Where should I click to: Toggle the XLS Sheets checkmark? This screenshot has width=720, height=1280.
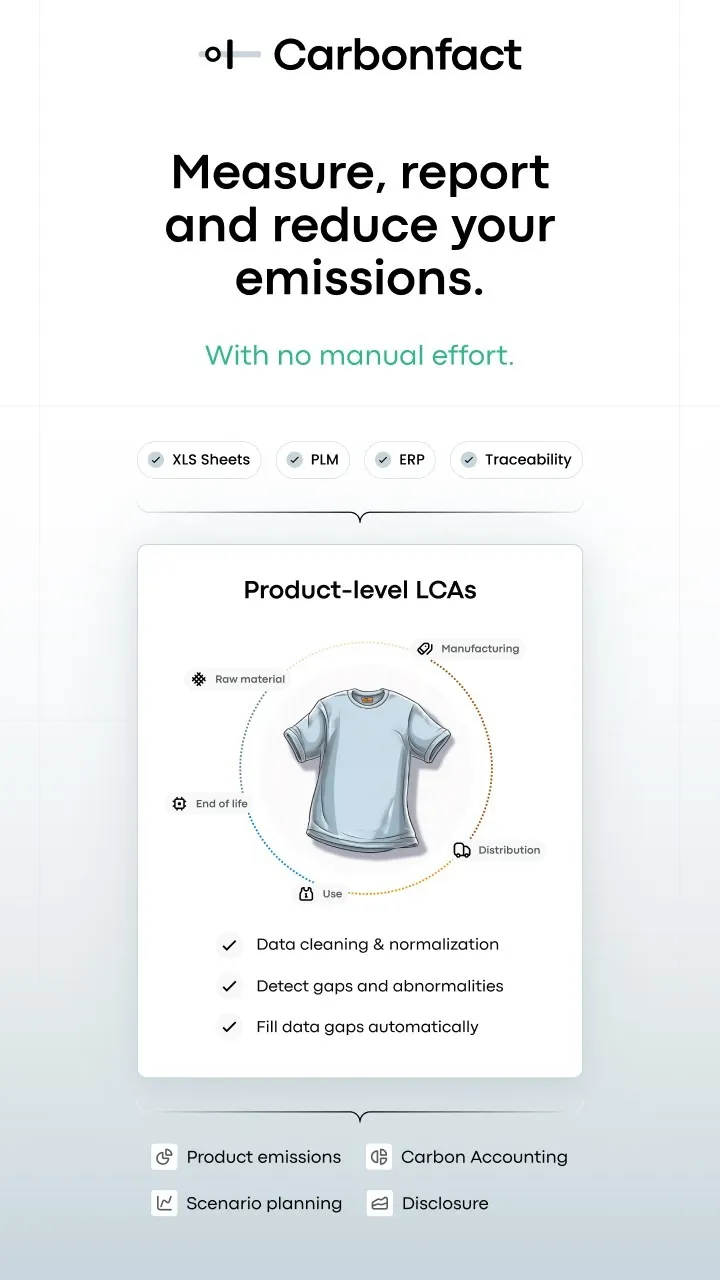pyautogui.click(x=156, y=460)
